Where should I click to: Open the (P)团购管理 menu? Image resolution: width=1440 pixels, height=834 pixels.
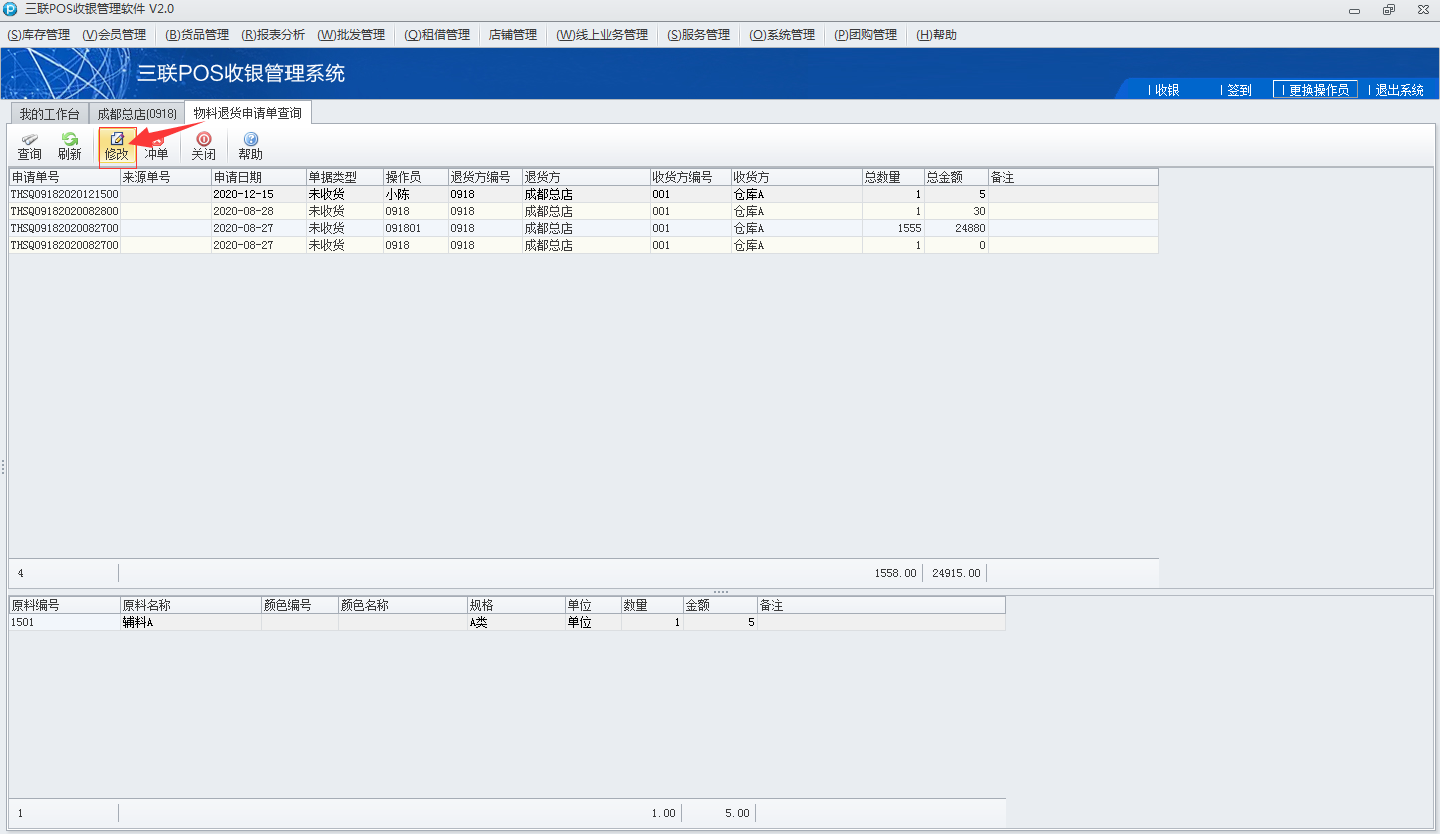866,34
